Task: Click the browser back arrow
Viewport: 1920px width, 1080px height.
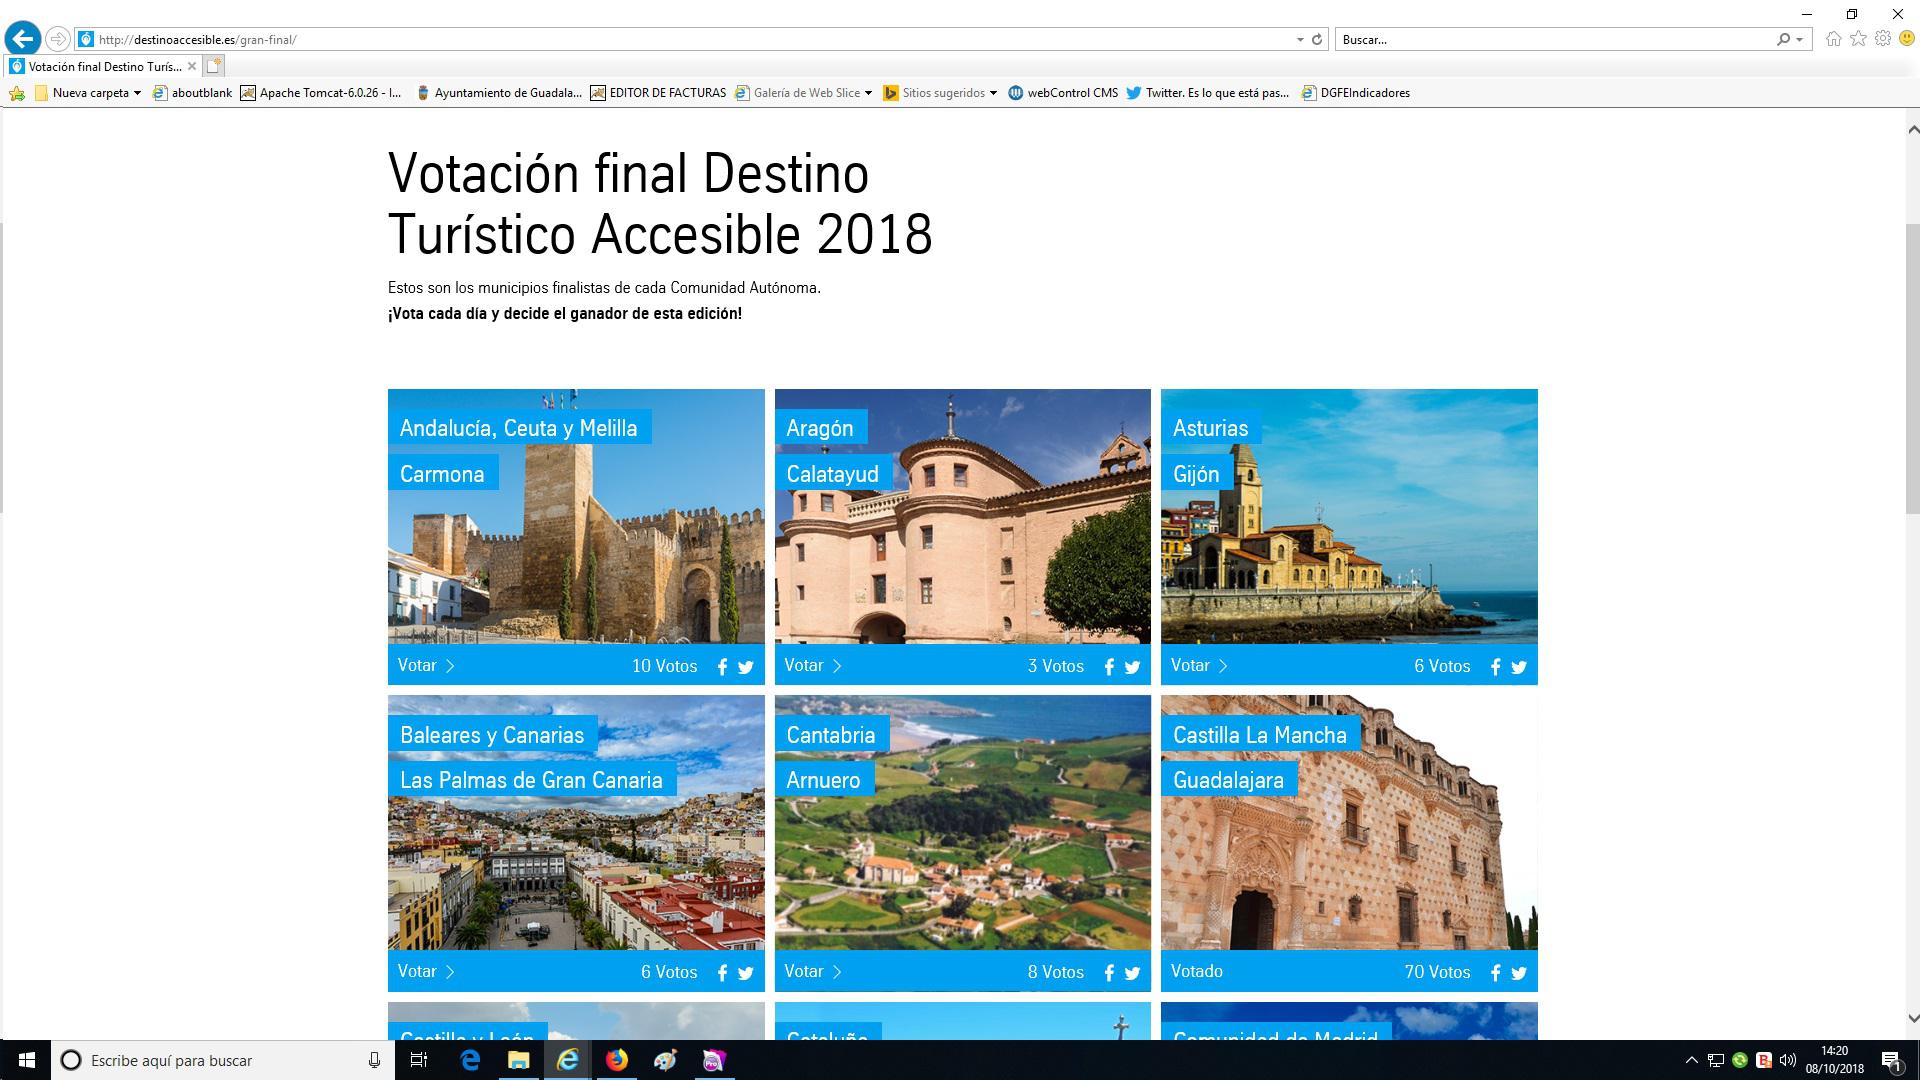Action: (22, 39)
